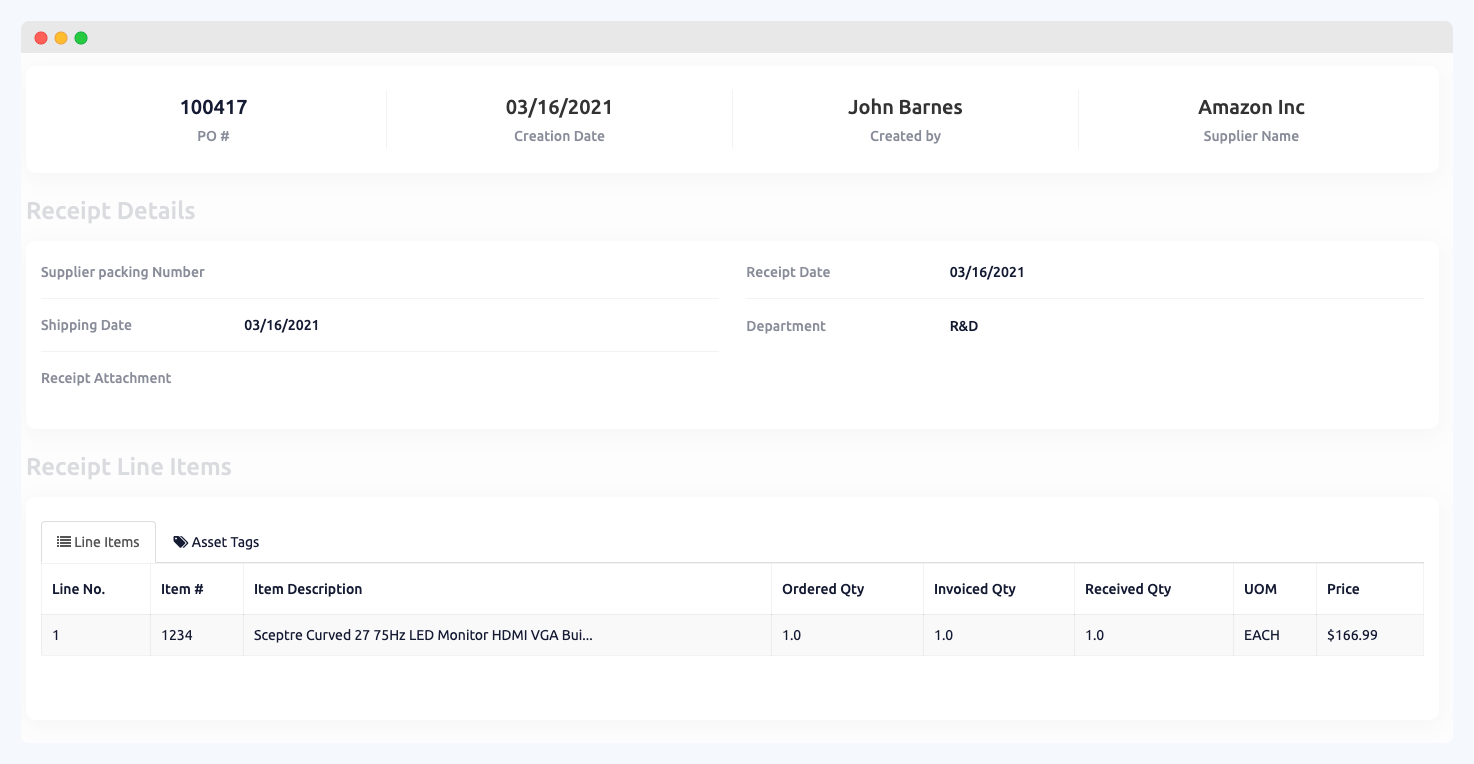Click the green maximize button in titlebar
This screenshot has width=1474, height=764.
pos(80,37)
